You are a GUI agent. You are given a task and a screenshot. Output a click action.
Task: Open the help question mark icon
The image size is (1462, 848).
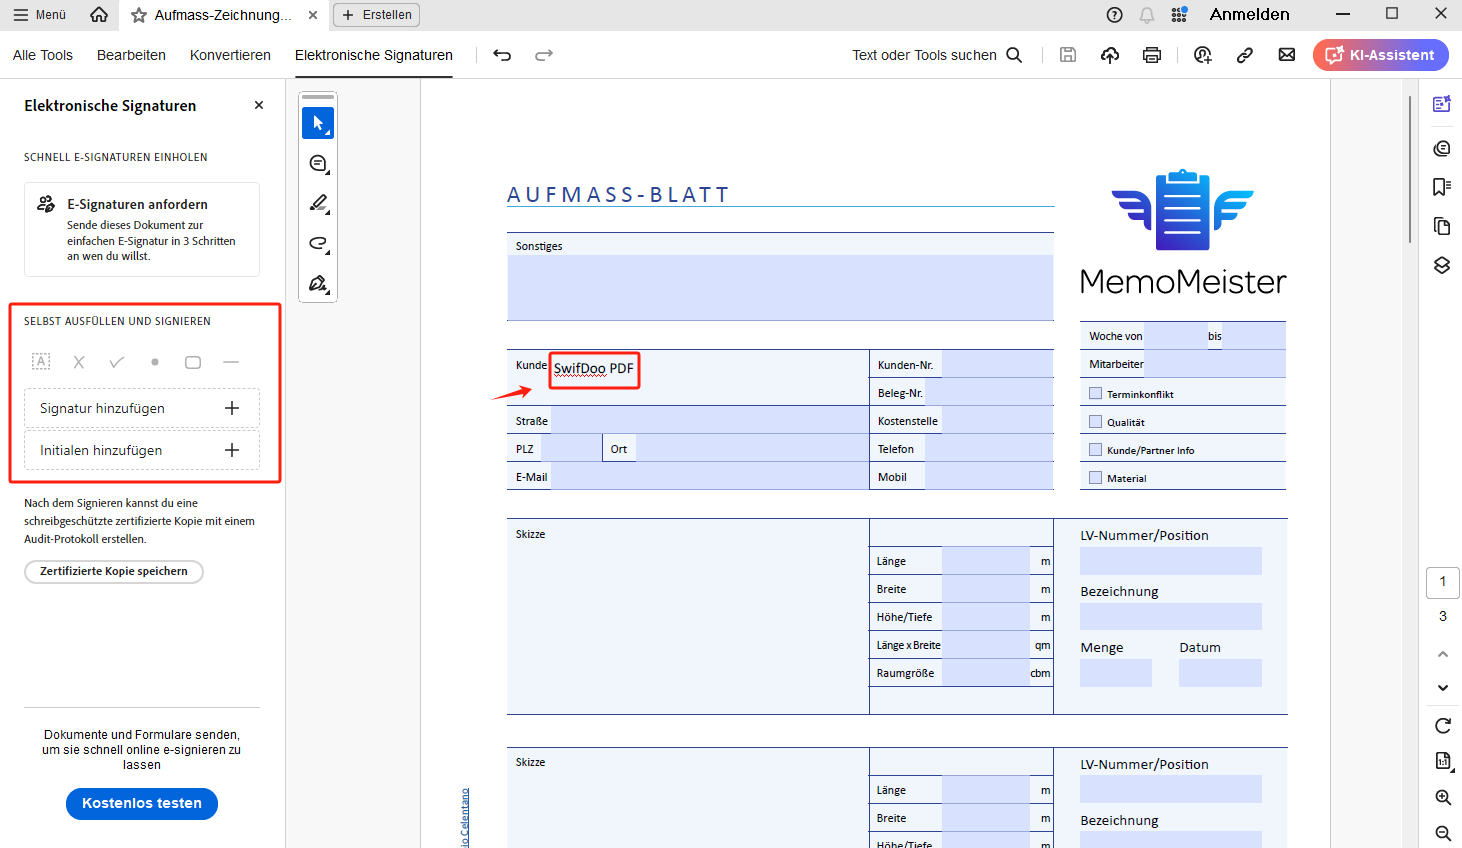click(1115, 15)
